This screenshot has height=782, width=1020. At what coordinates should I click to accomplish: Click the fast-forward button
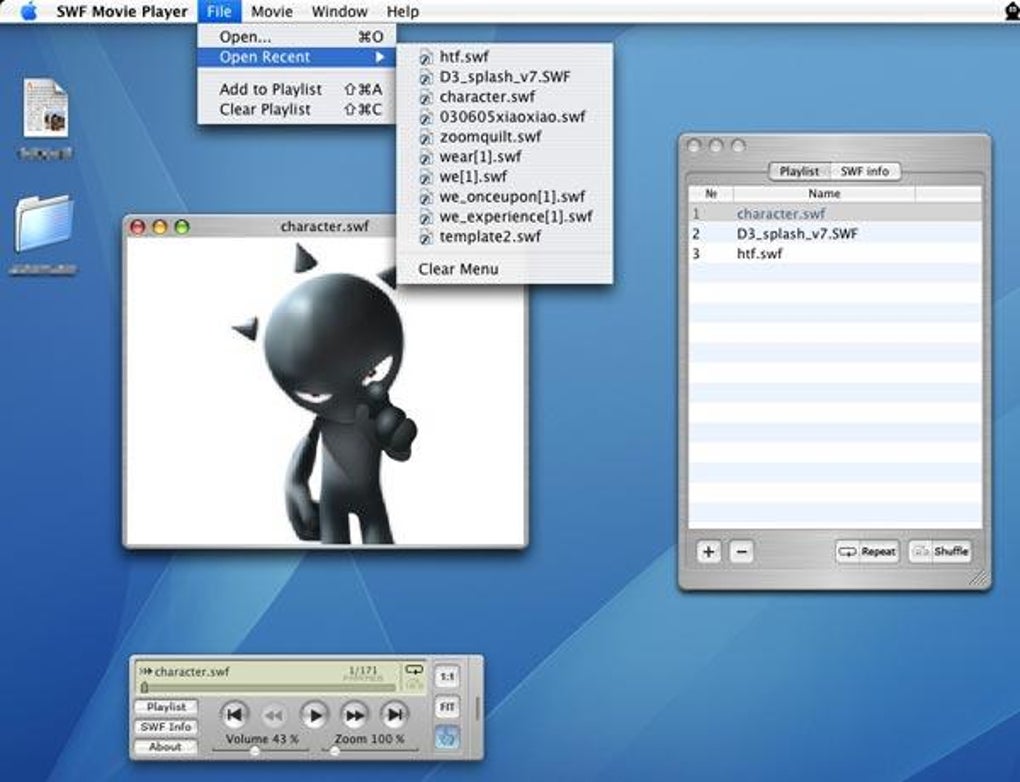point(354,714)
